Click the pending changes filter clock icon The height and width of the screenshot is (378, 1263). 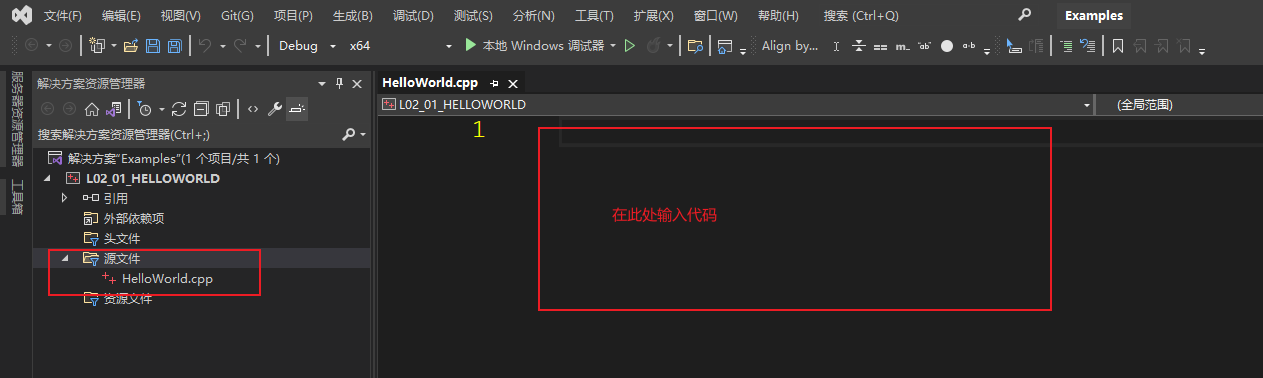click(145, 109)
